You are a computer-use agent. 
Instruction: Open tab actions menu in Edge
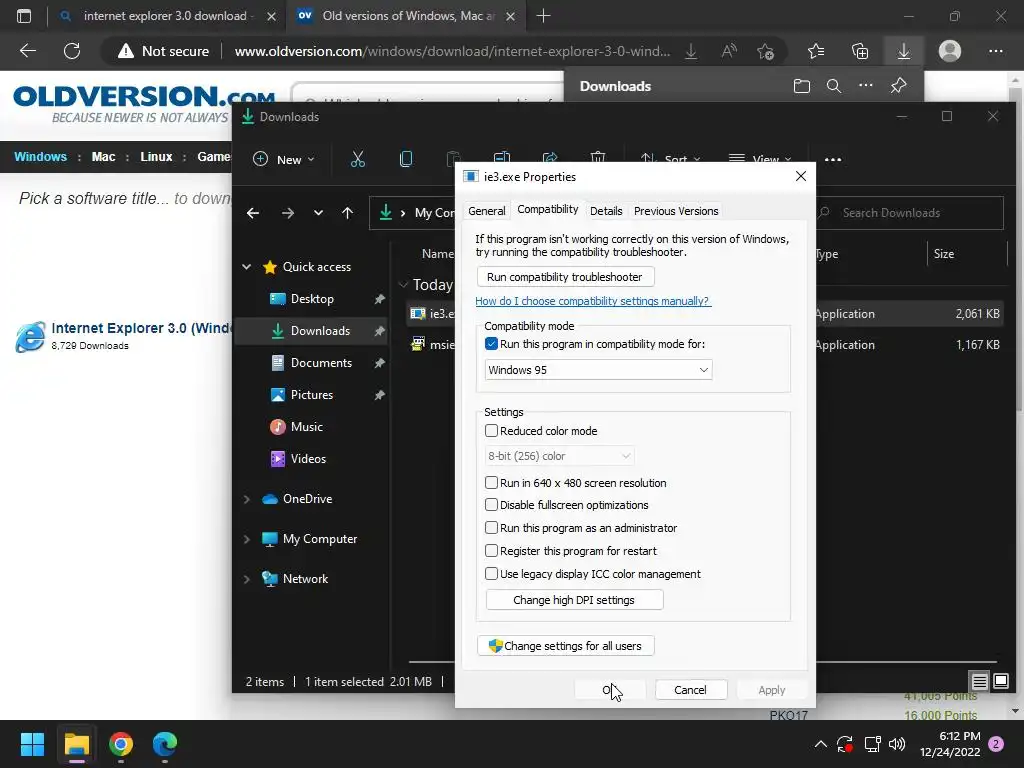[x=24, y=16]
